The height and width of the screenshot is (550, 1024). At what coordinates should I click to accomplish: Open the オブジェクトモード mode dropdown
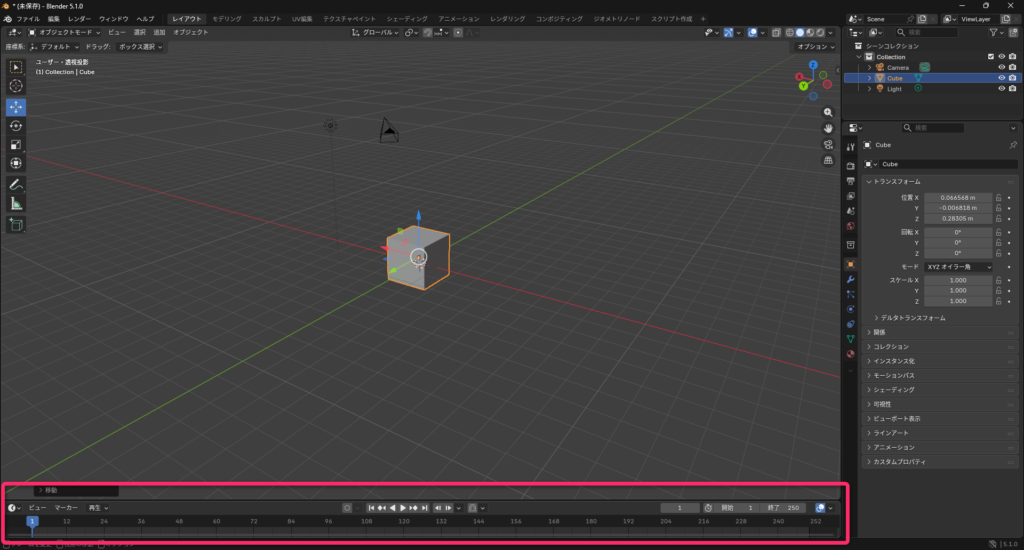click(66, 33)
